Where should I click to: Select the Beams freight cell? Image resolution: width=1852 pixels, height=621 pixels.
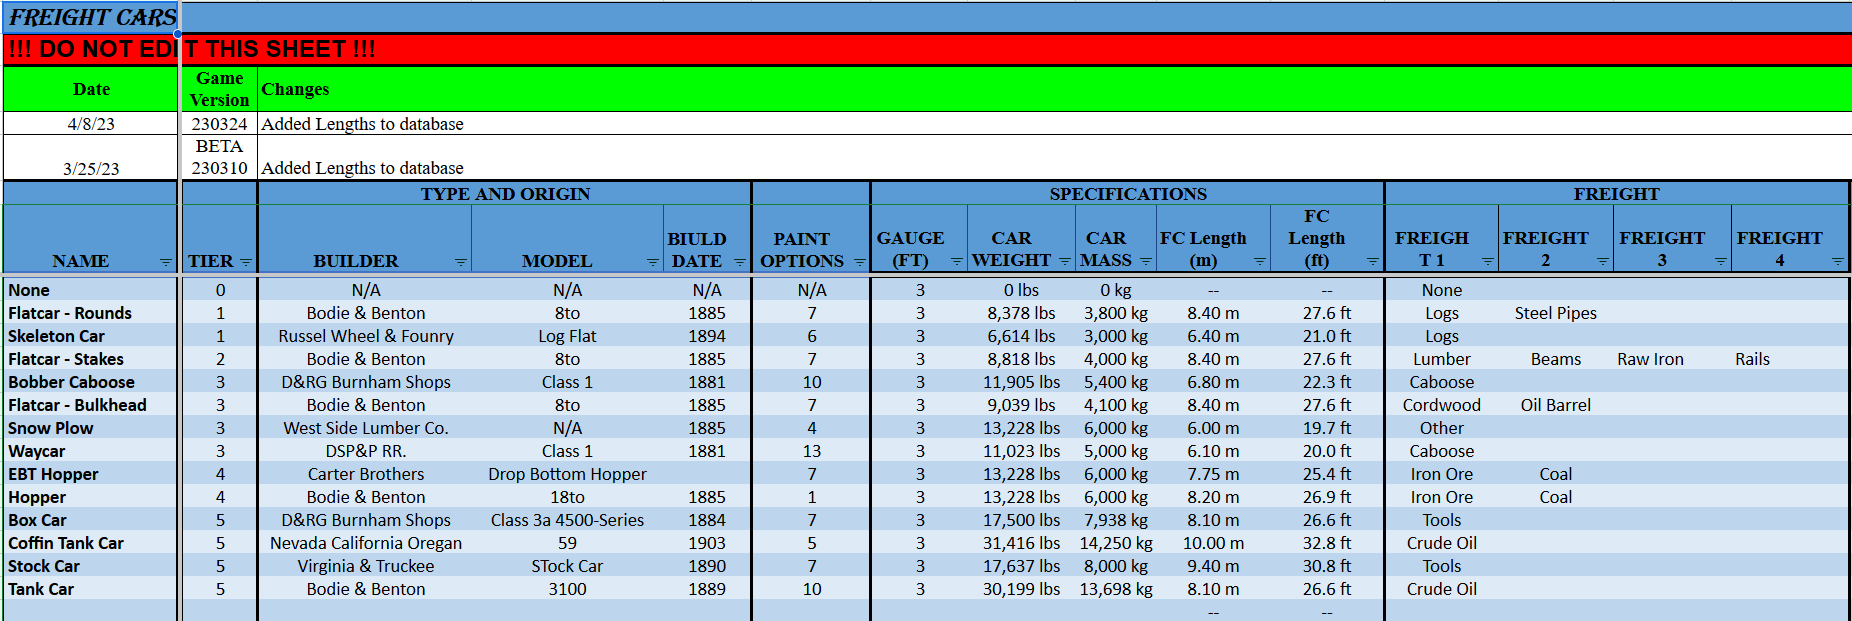coord(1556,359)
